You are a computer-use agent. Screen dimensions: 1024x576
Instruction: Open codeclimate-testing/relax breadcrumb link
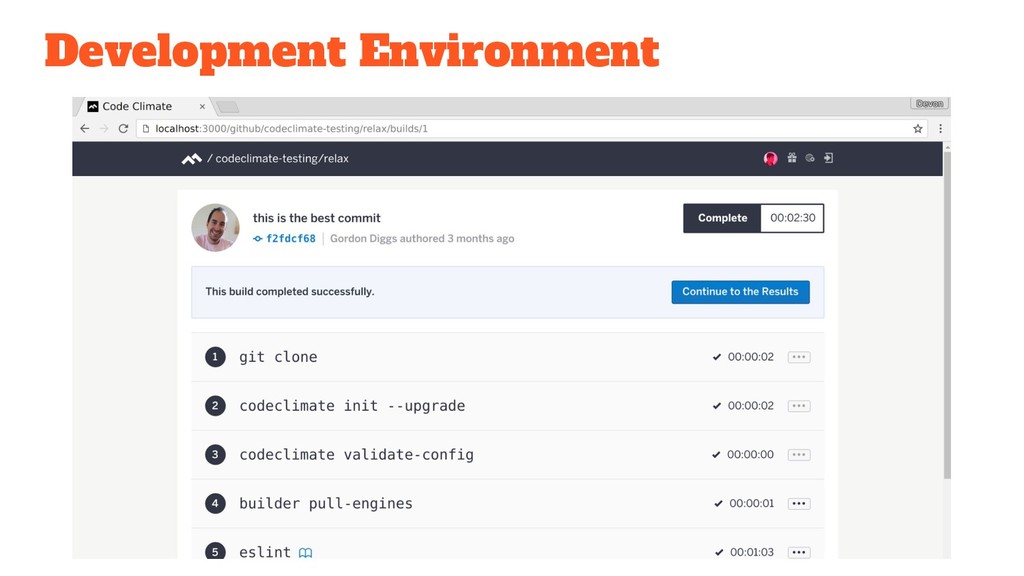click(x=282, y=159)
